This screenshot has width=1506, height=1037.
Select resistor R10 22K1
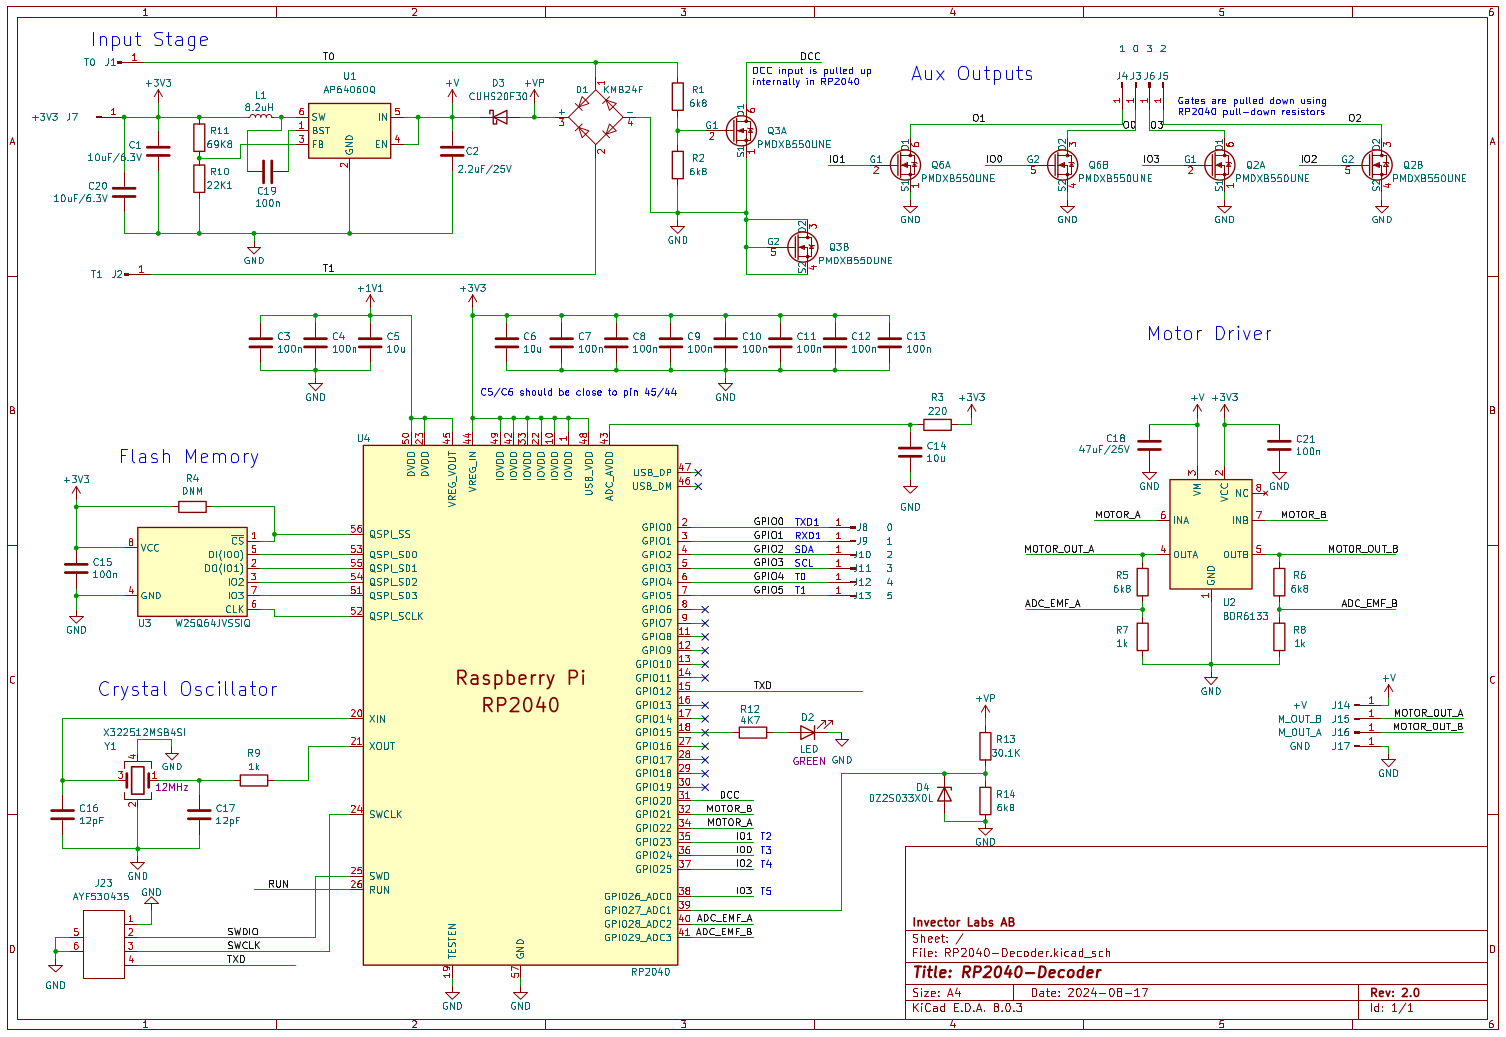[199, 179]
